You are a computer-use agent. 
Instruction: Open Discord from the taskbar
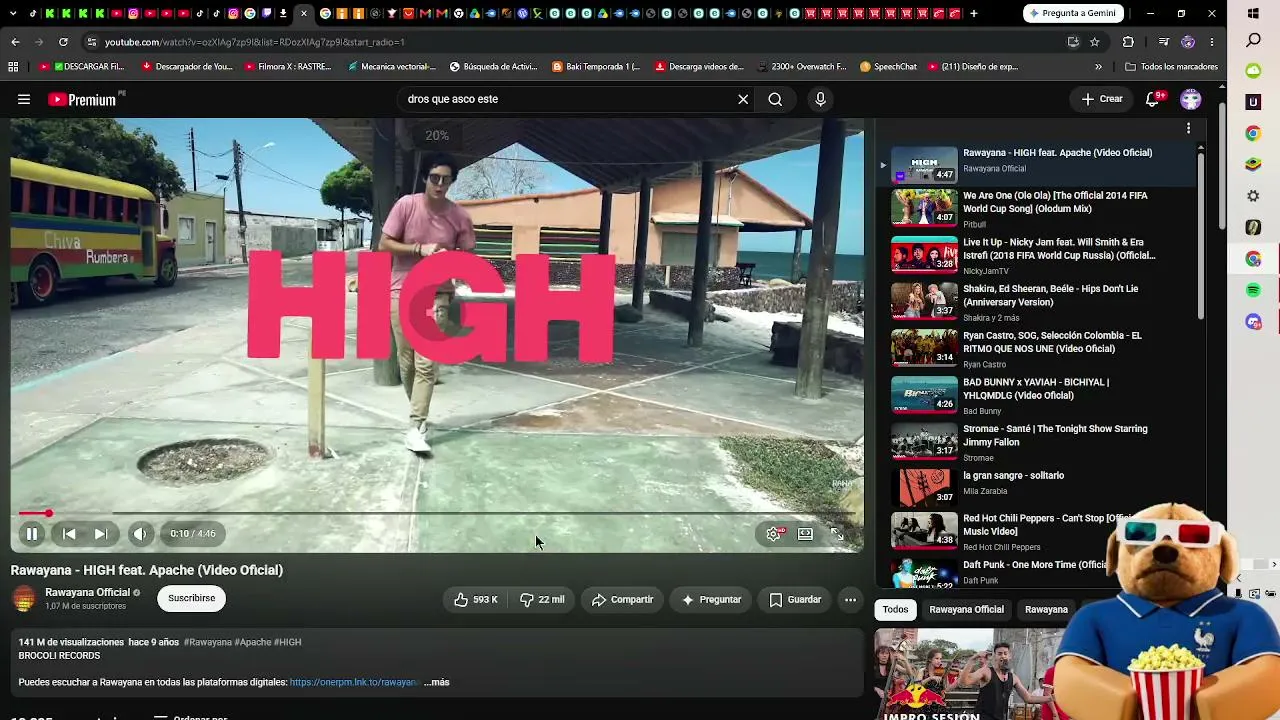tap(1254, 322)
